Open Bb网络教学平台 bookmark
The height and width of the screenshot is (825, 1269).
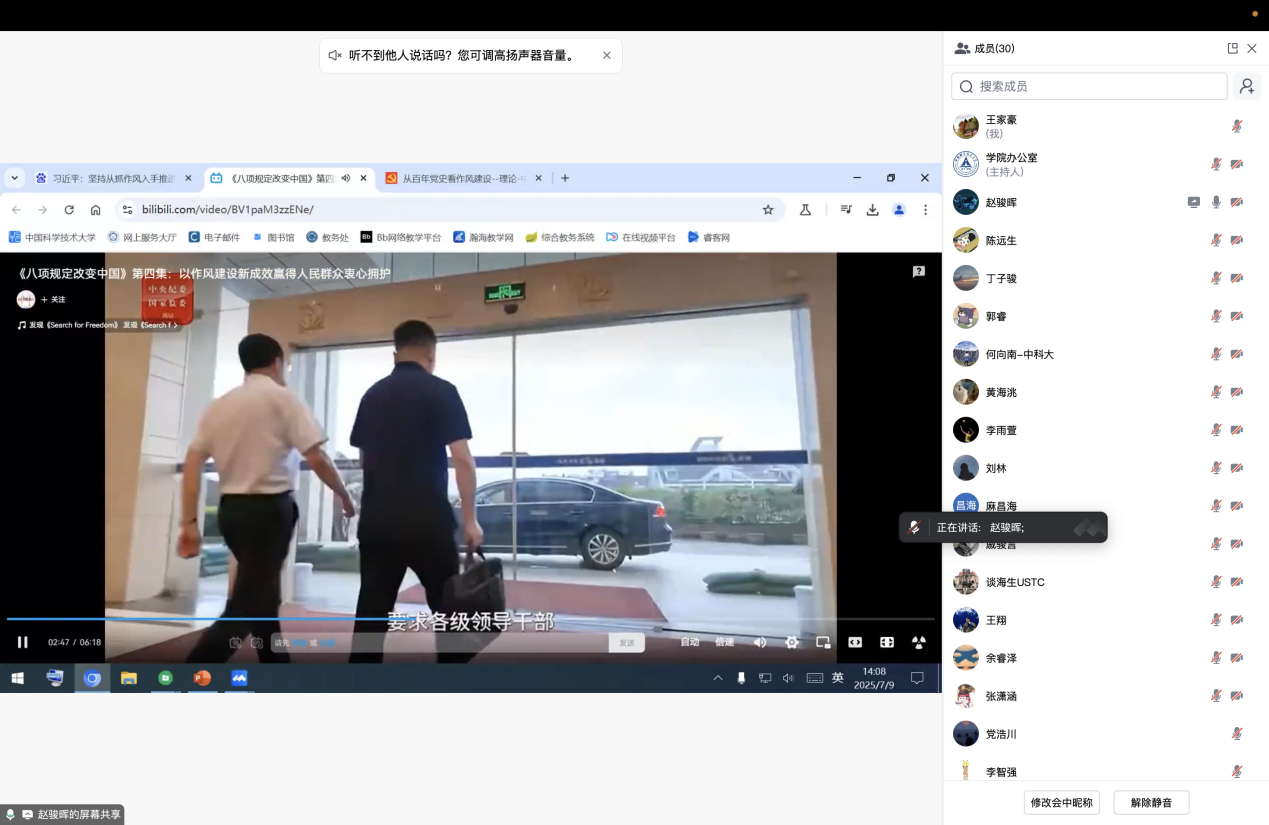pos(401,237)
